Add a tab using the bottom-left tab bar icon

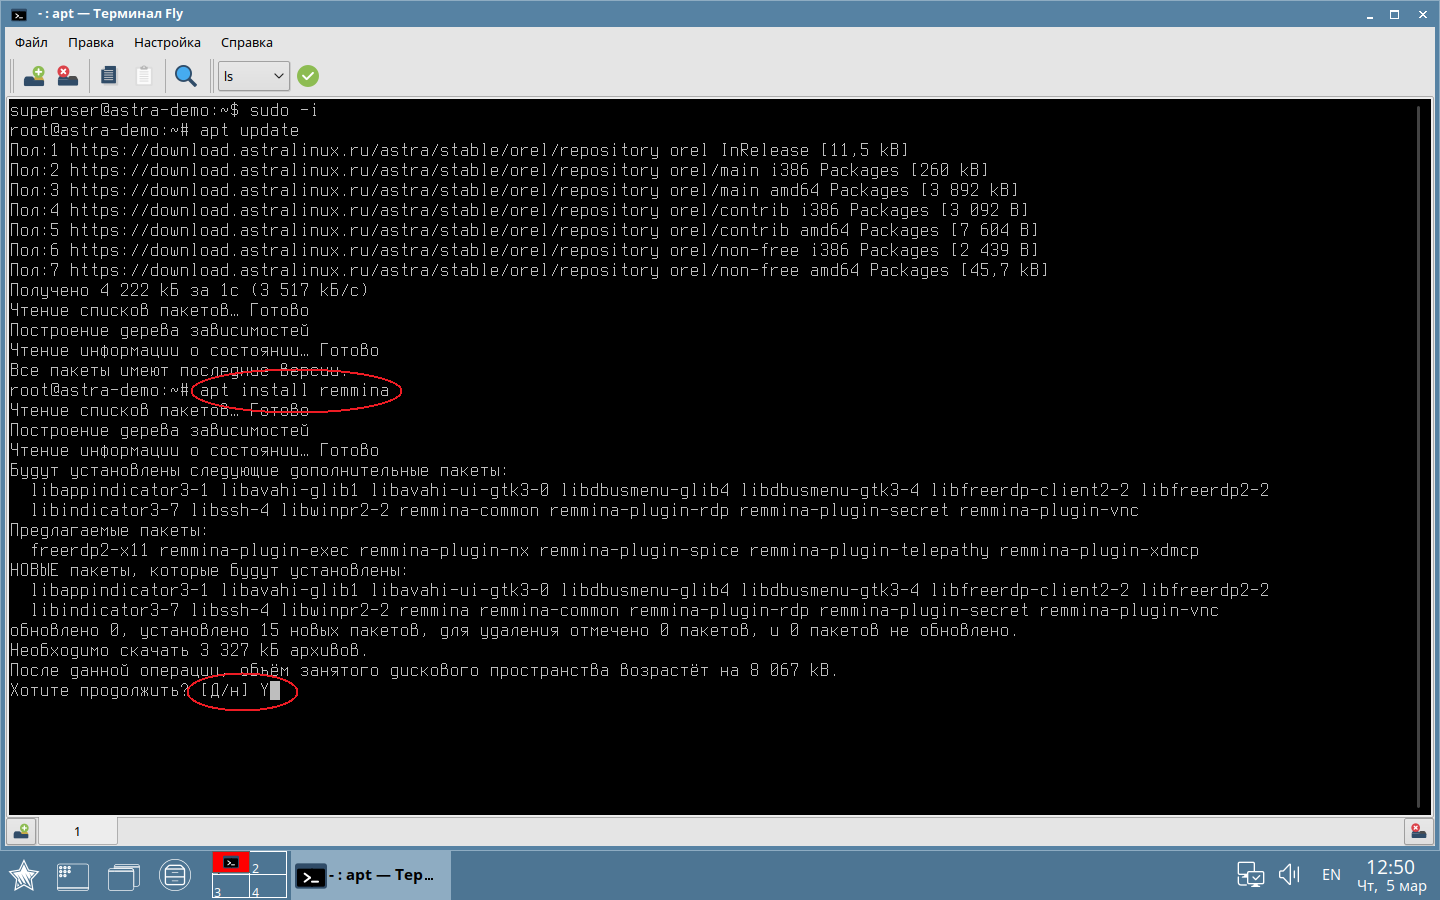[x=21, y=831]
